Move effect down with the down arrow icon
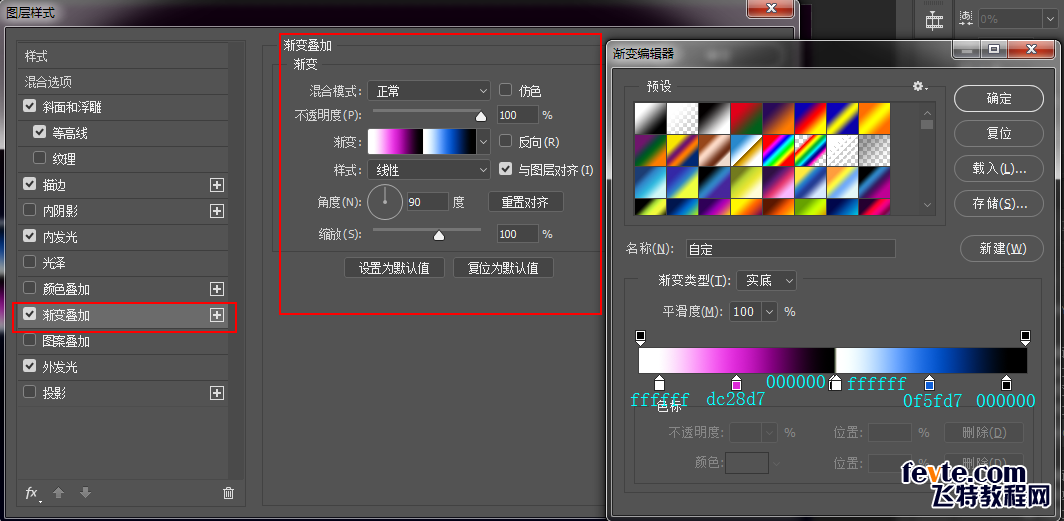1064x521 pixels. (85, 493)
